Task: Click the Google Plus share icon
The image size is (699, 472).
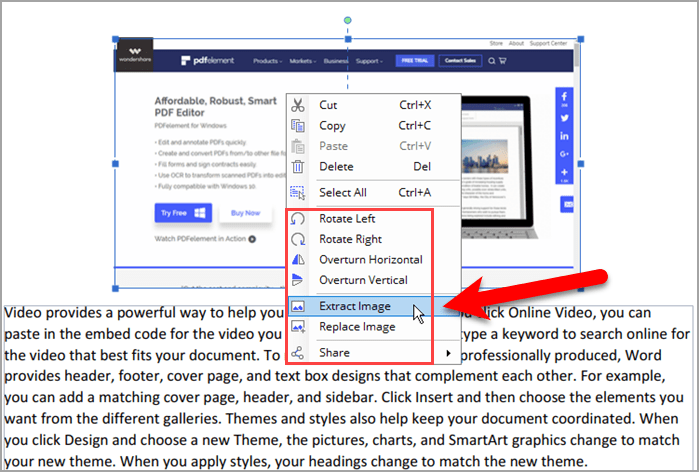Action: pyautogui.click(x=564, y=154)
